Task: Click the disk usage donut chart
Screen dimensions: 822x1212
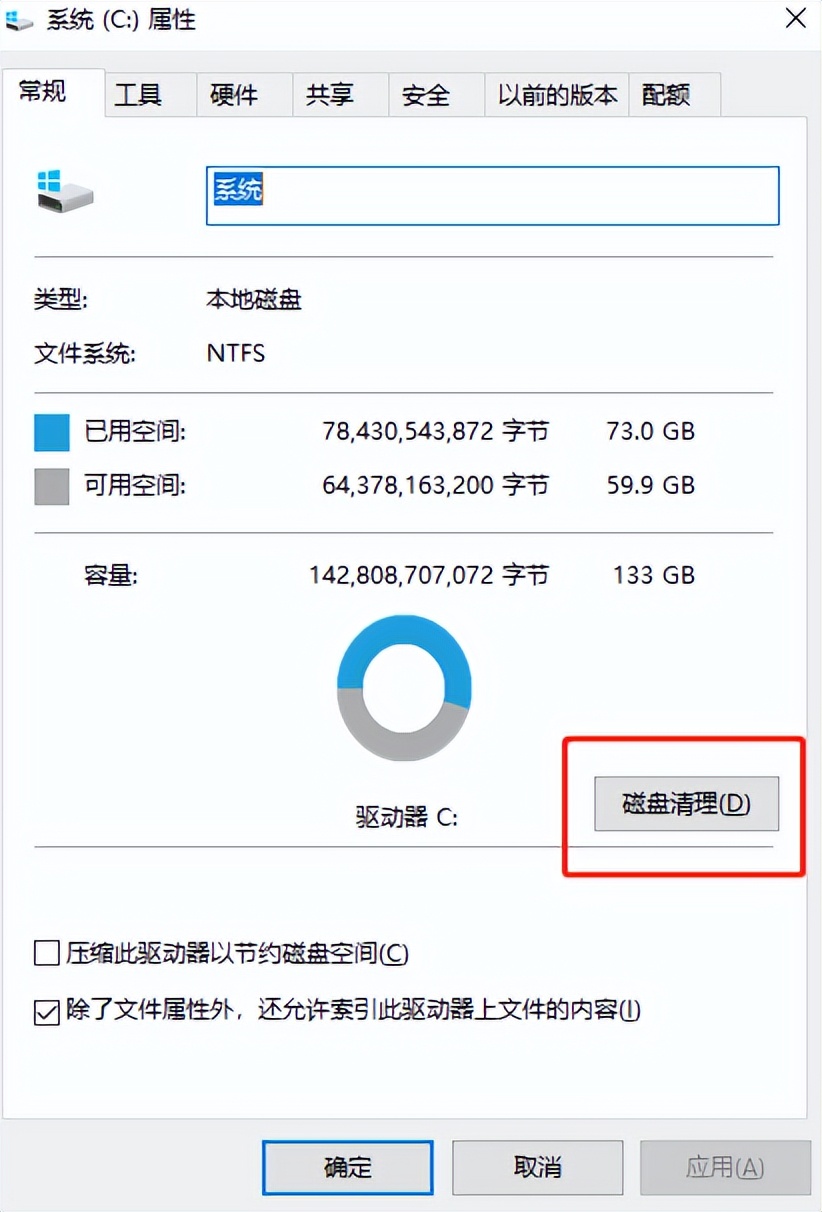Action: click(x=404, y=689)
